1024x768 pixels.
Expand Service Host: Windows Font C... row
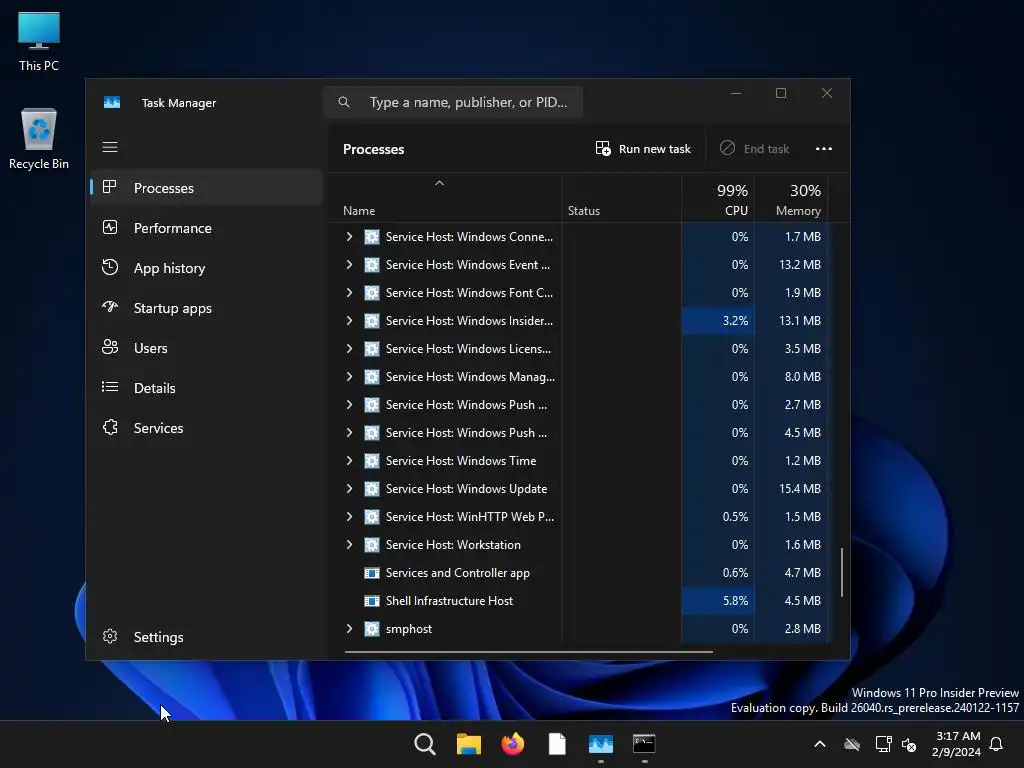(349, 293)
